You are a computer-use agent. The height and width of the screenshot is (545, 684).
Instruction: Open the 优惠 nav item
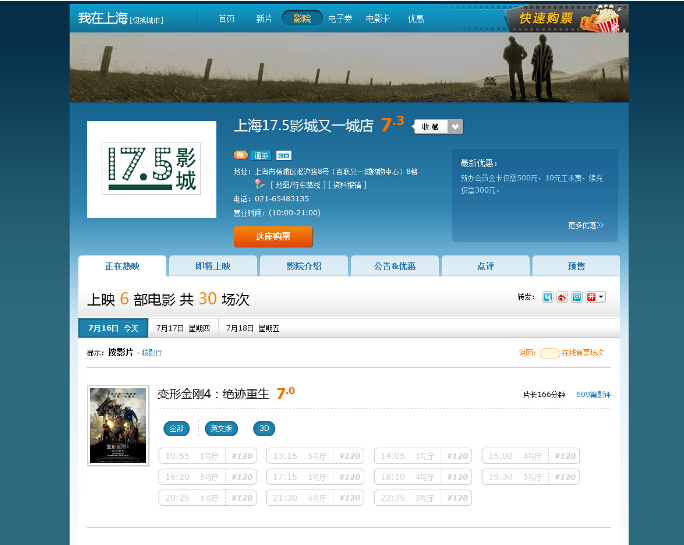416,19
